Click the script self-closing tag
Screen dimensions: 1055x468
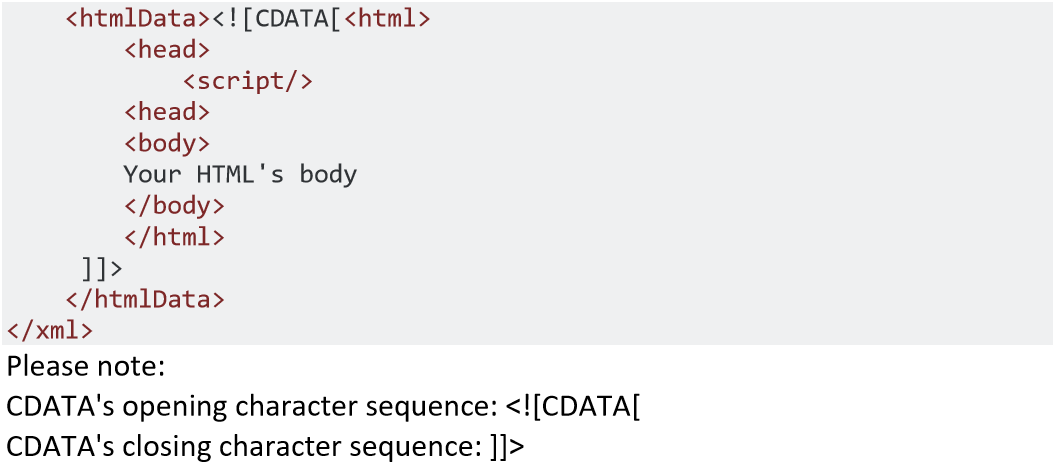pos(248,81)
